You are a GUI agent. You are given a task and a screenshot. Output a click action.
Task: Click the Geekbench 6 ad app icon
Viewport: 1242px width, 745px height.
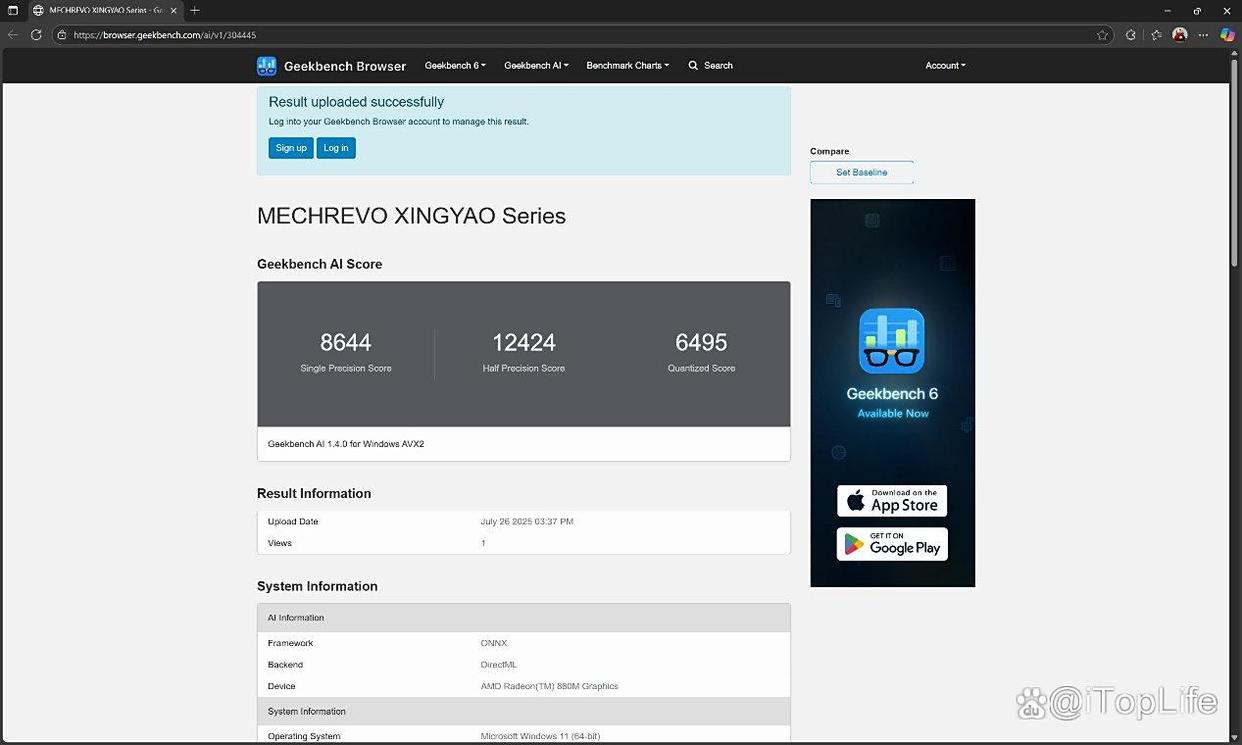pos(892,341)
